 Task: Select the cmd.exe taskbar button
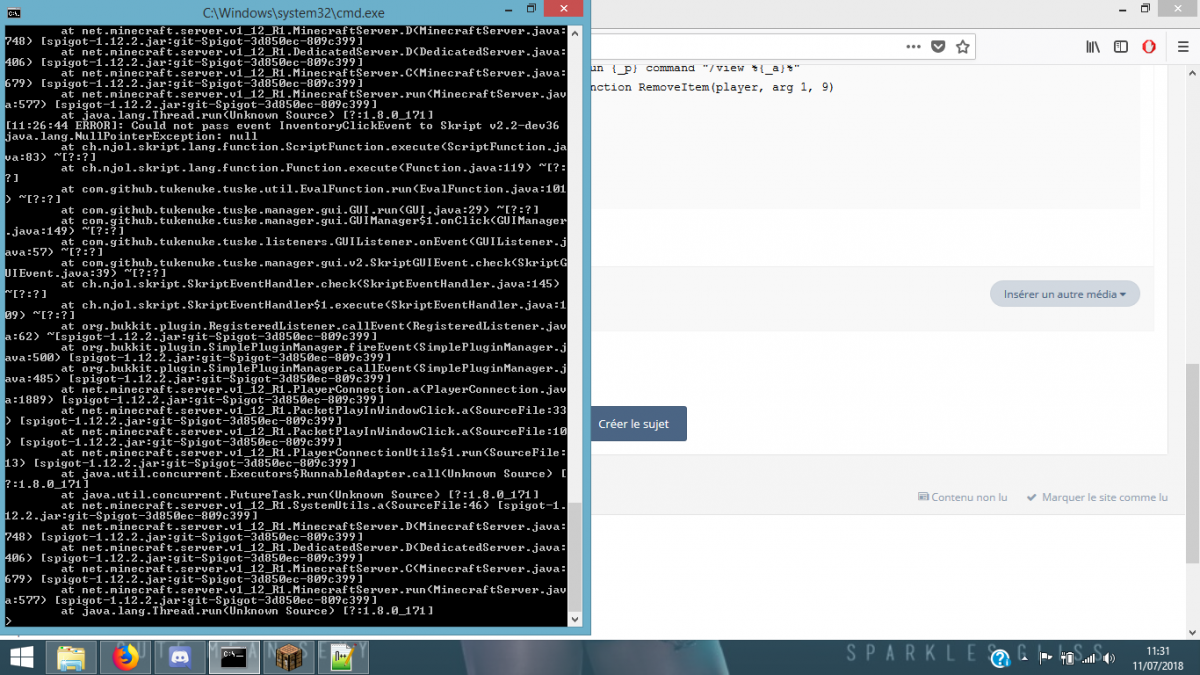(x=234, y=658)
